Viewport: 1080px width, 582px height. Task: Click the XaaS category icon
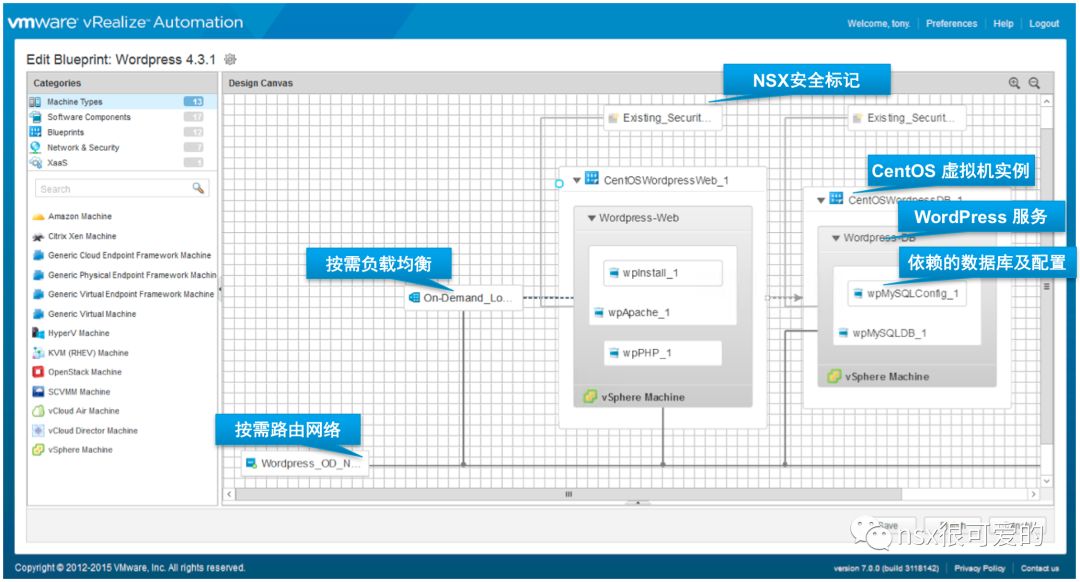[35, 163]
